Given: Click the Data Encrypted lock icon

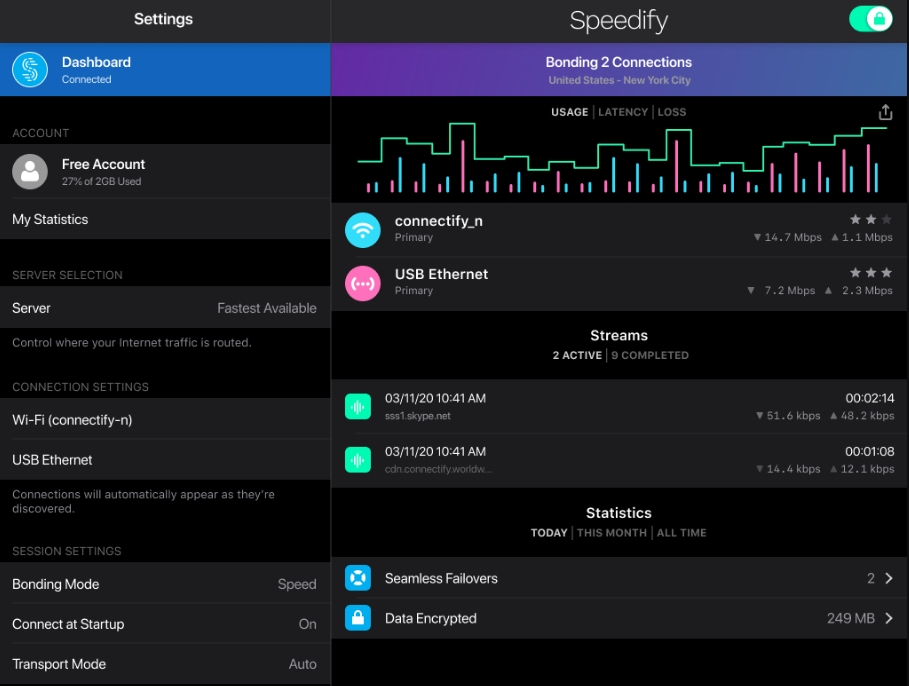Looking at the screenshot, I should click(358, 618).
